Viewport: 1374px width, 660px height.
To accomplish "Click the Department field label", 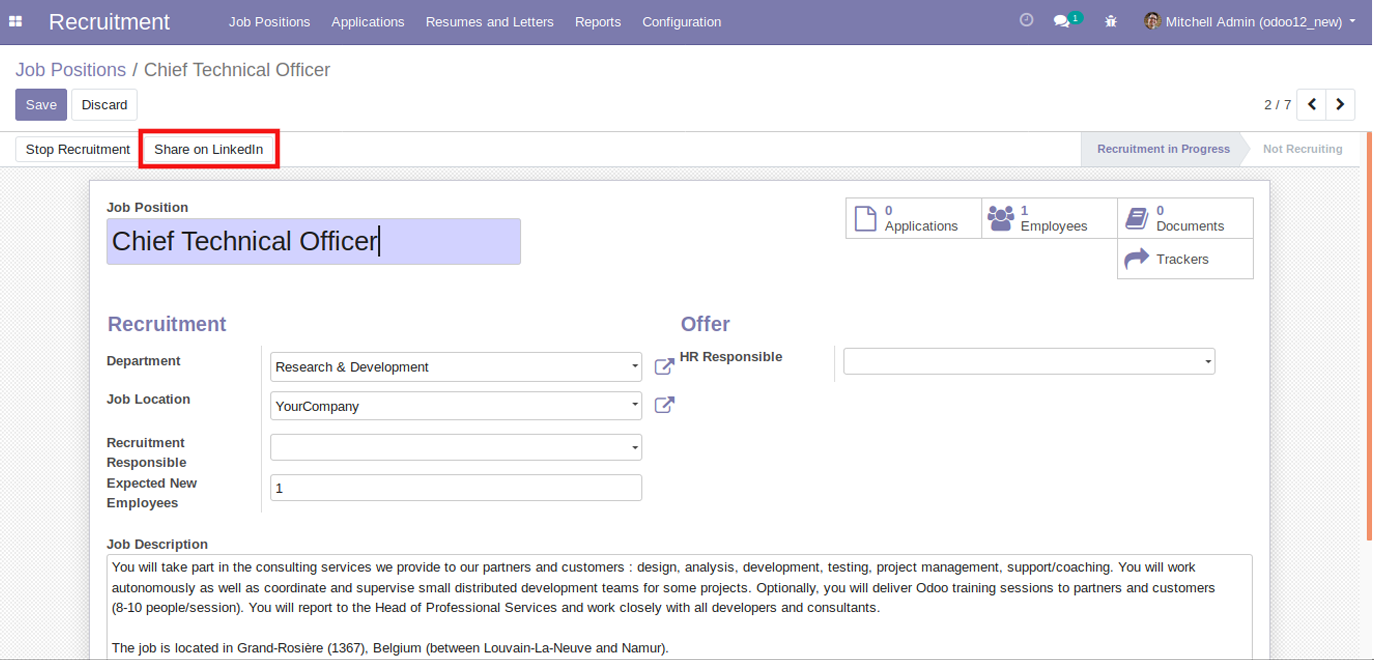I will point(144,361).
